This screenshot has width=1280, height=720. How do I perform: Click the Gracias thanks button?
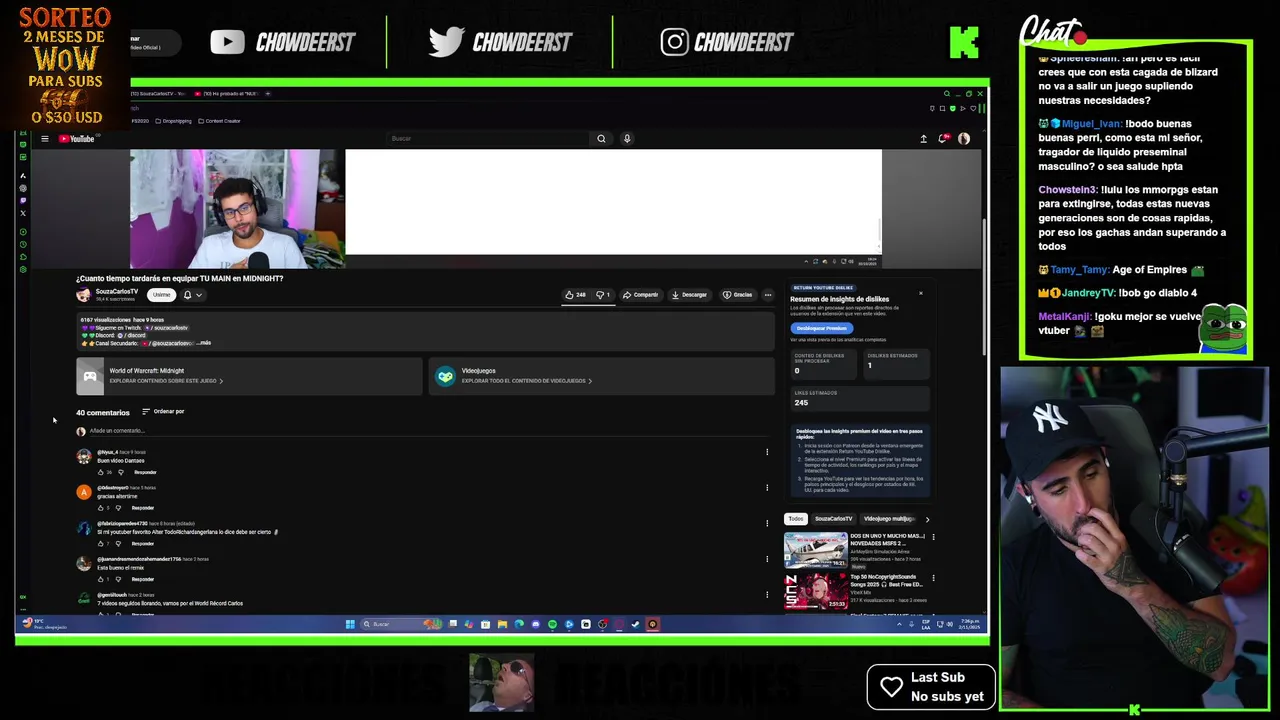pyautogui.click(x=738, y=295)
